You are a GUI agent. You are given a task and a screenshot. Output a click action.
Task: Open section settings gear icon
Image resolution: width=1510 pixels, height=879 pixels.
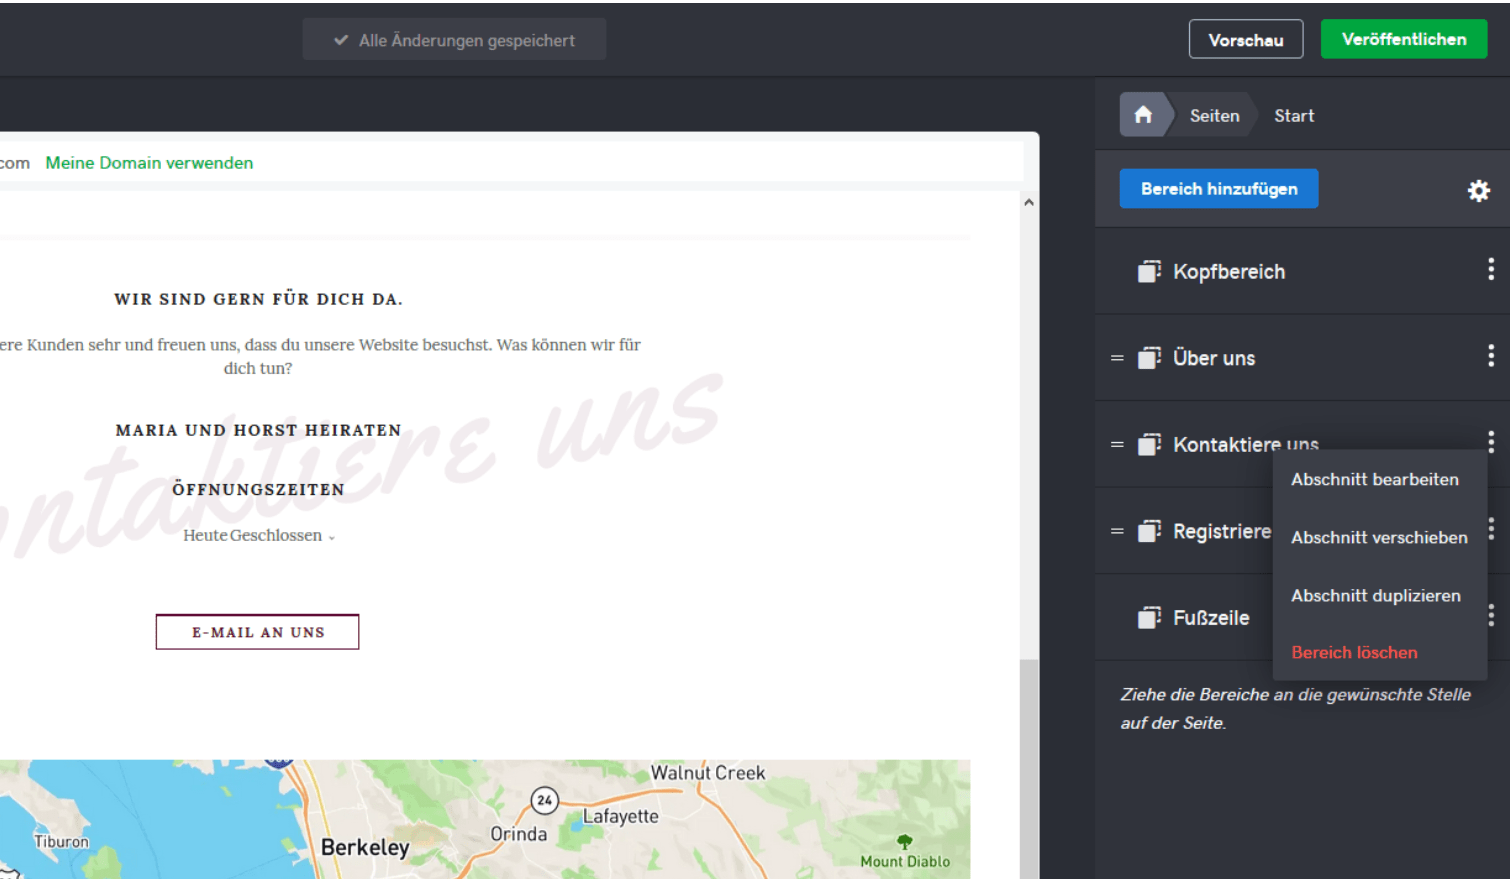point(1478,190)
